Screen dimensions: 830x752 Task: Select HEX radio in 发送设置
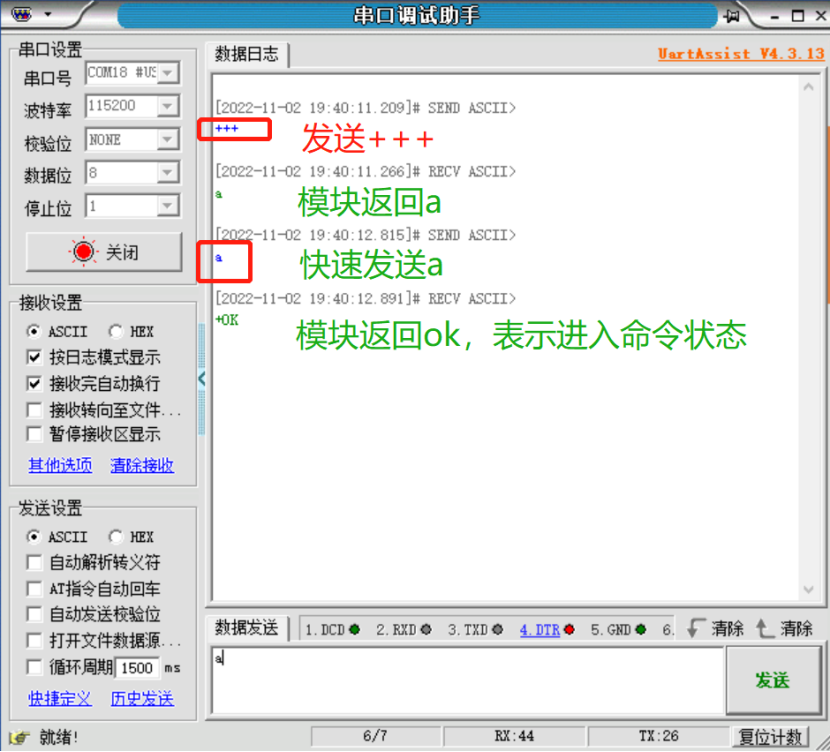(116, 537)
